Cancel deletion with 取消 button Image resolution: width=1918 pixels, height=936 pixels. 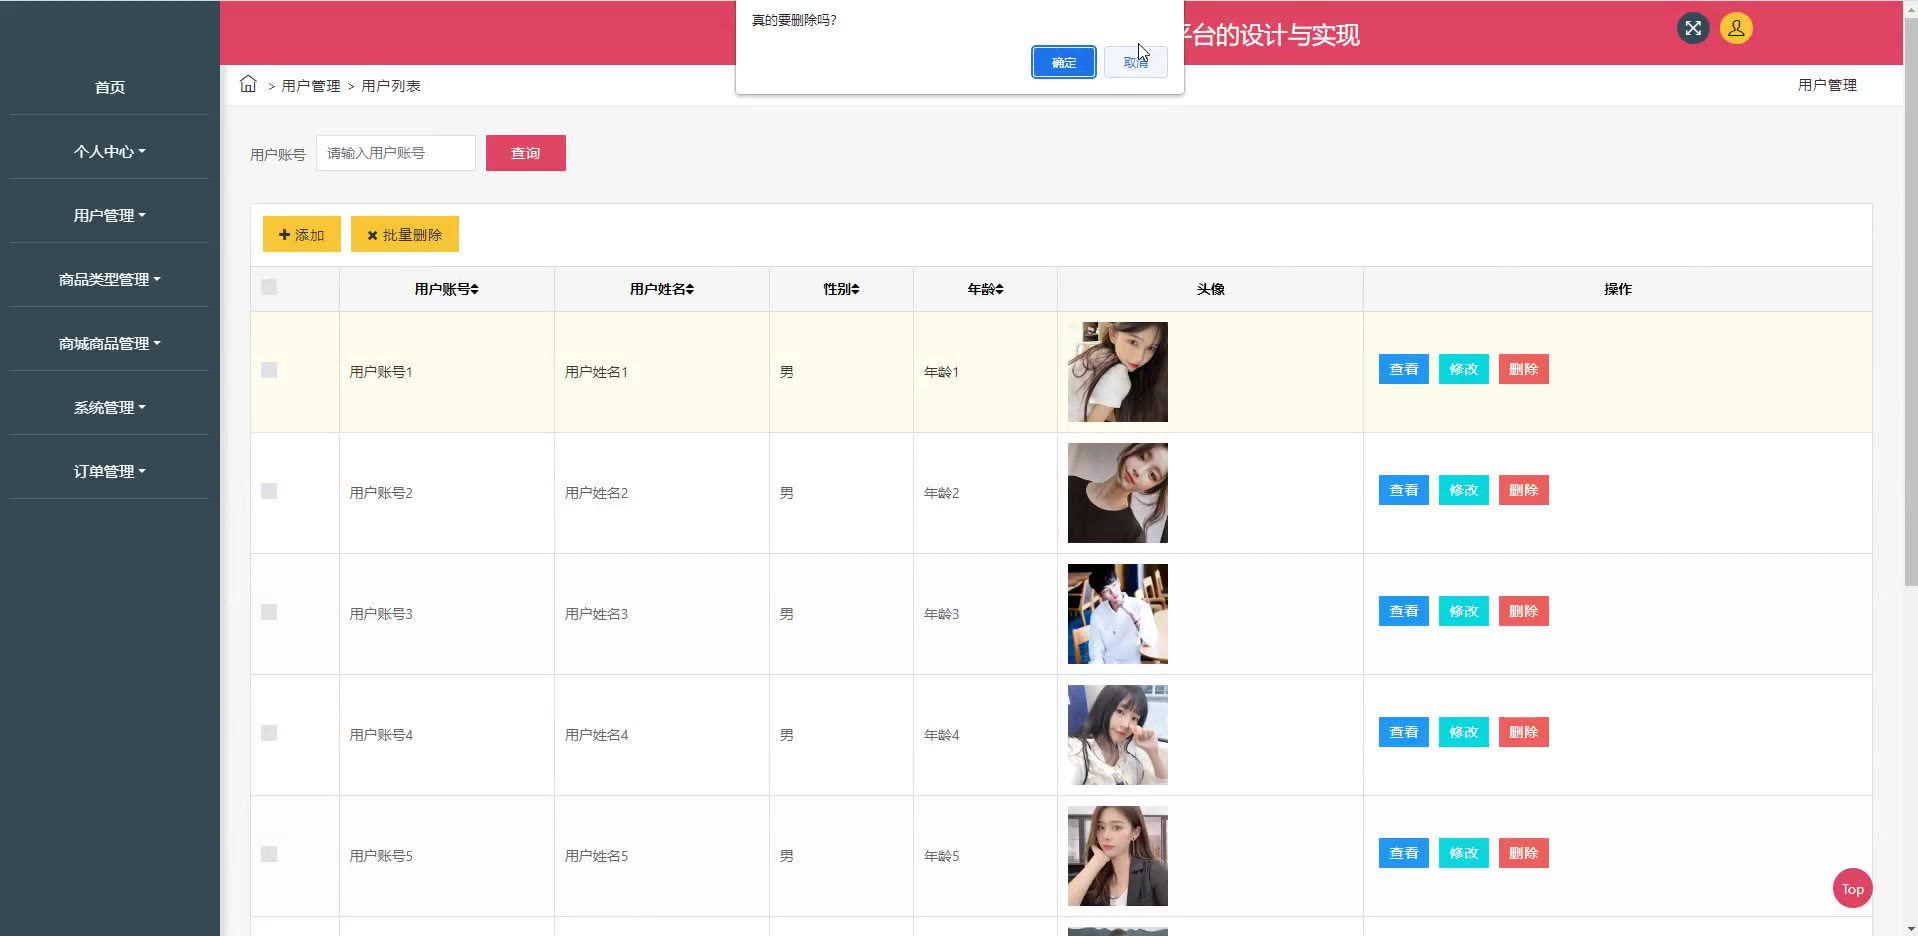1136,62
